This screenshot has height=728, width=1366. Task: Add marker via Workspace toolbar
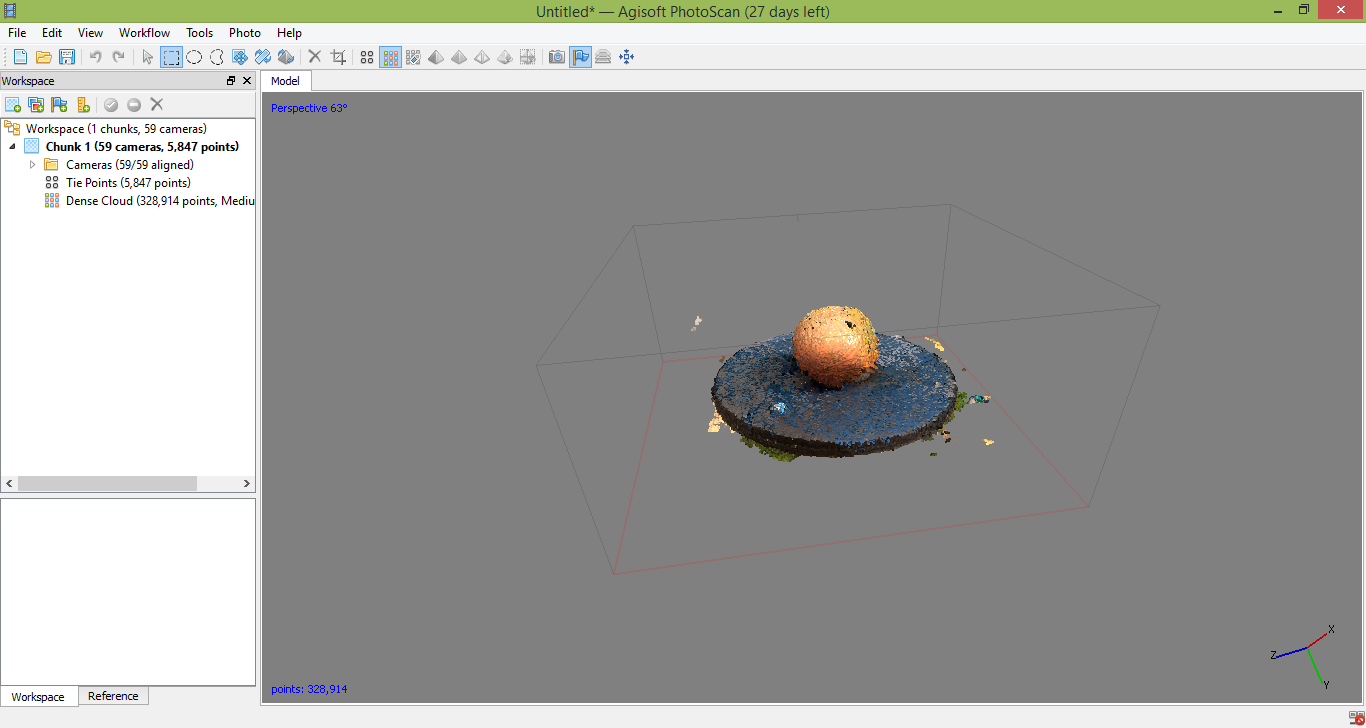59,104
